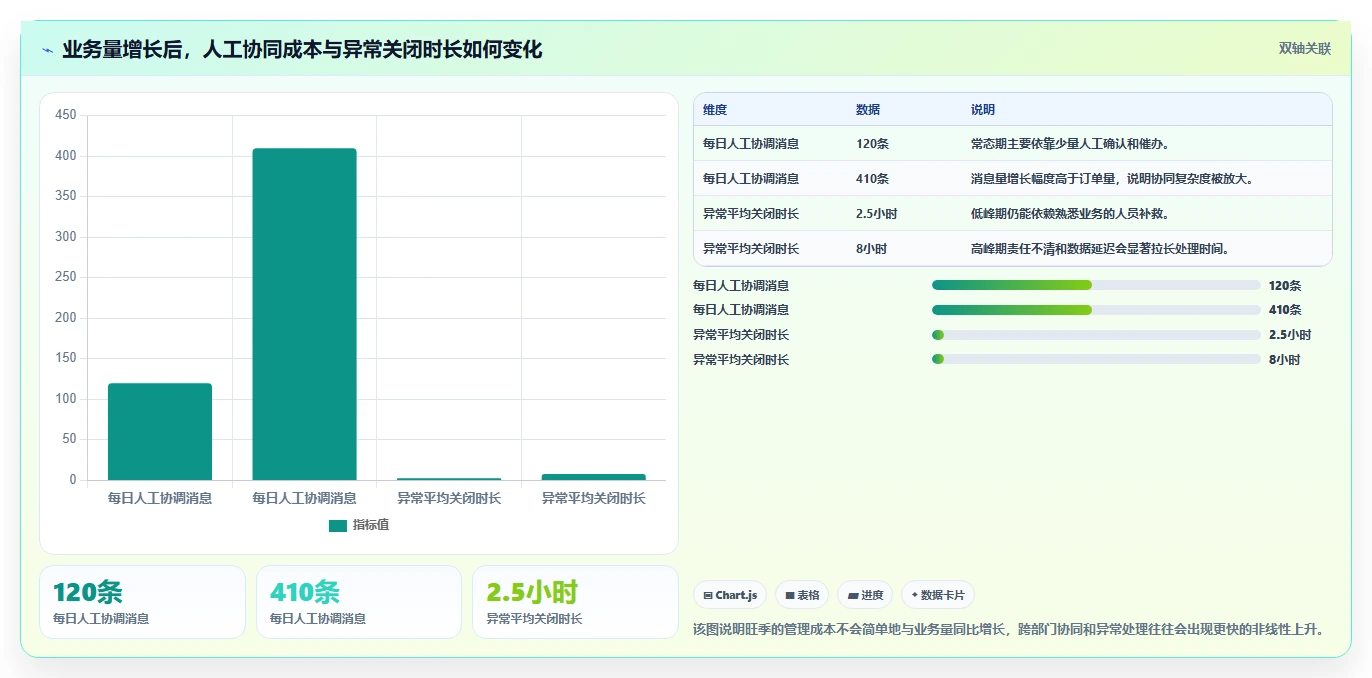Click the 指标值 legend label
Image resolution: width=1372 pixels, height=678 pixels.
371,525
